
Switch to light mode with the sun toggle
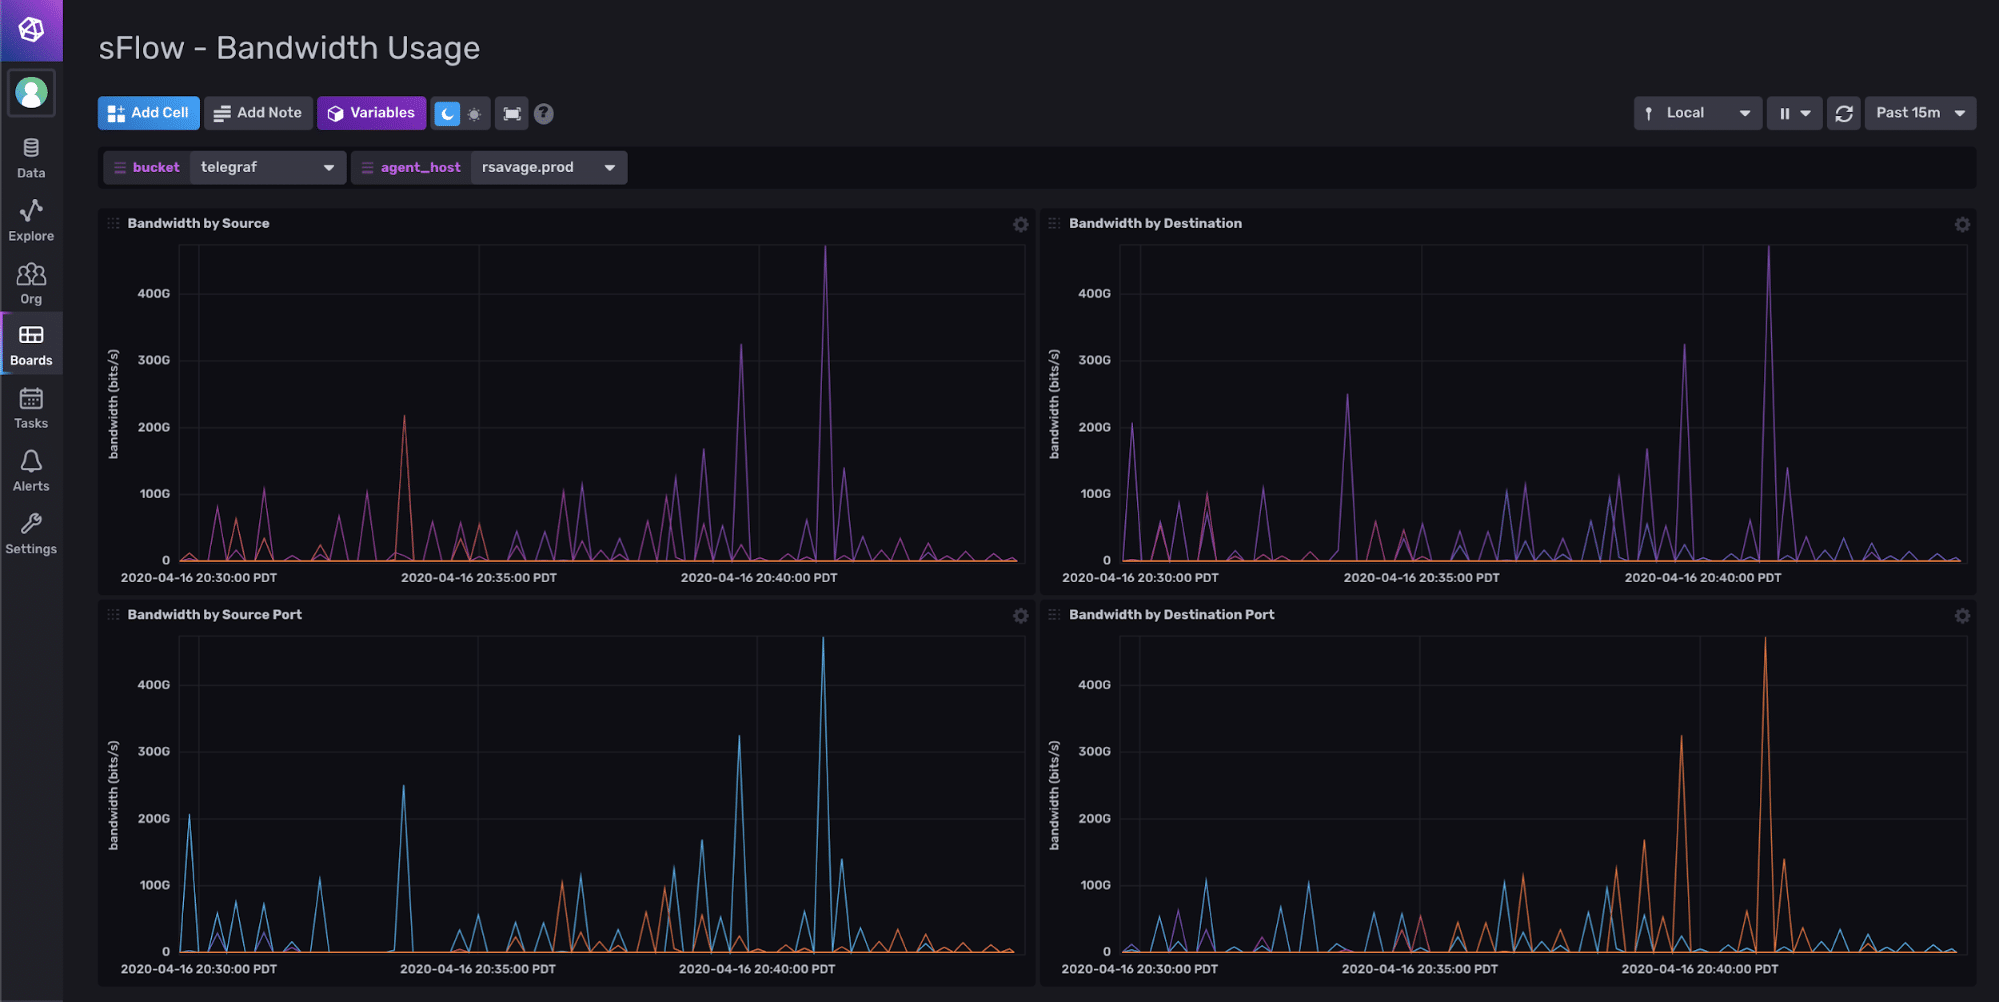[x=475, y=113]
